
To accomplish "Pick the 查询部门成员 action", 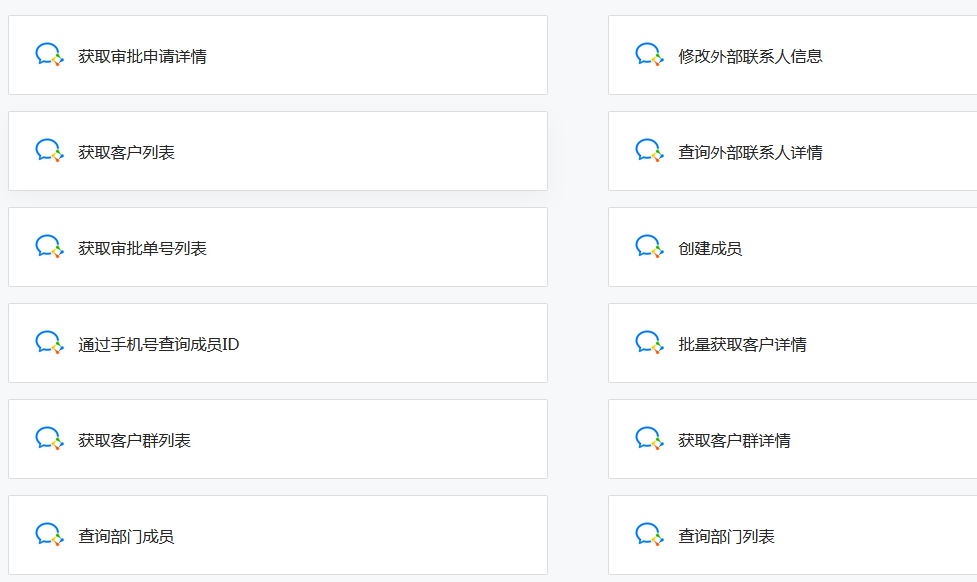I will coord(278,535).
